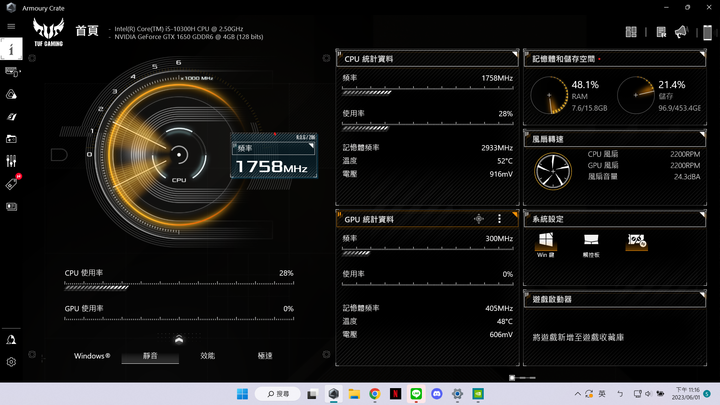Select the Windows® operating mode
Screen dimensions: 720x405
click(92, 356)
